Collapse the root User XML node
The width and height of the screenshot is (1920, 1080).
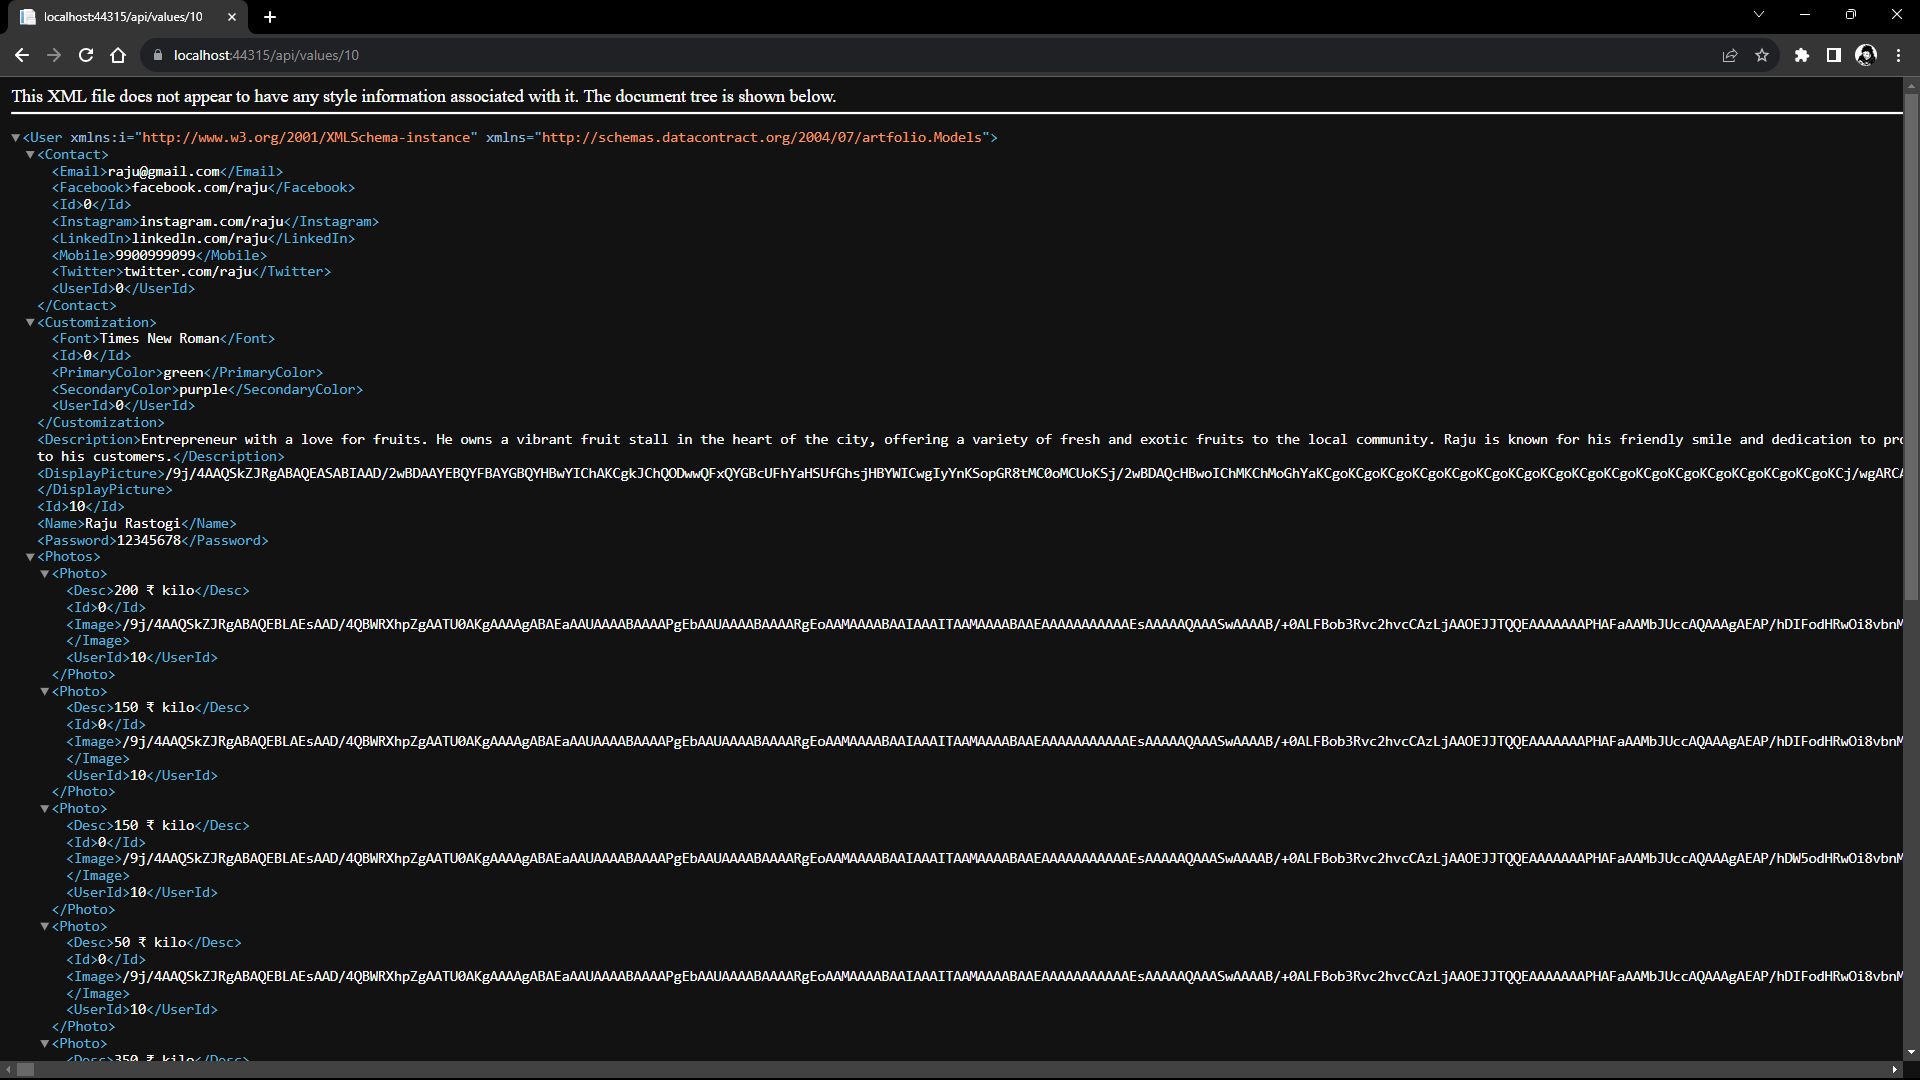point(16,138)
